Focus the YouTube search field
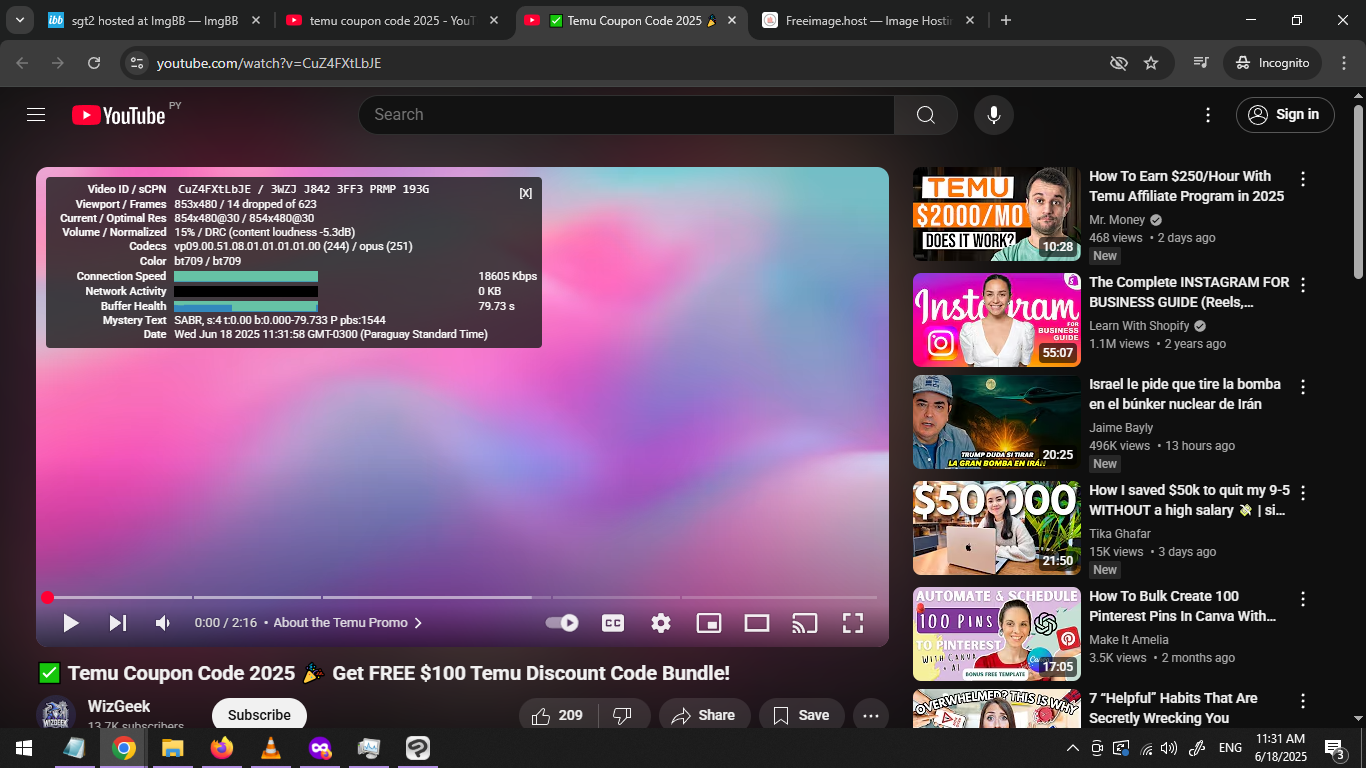The height and width of the screenshot is (768, 1366). click(x=626, y=115)
